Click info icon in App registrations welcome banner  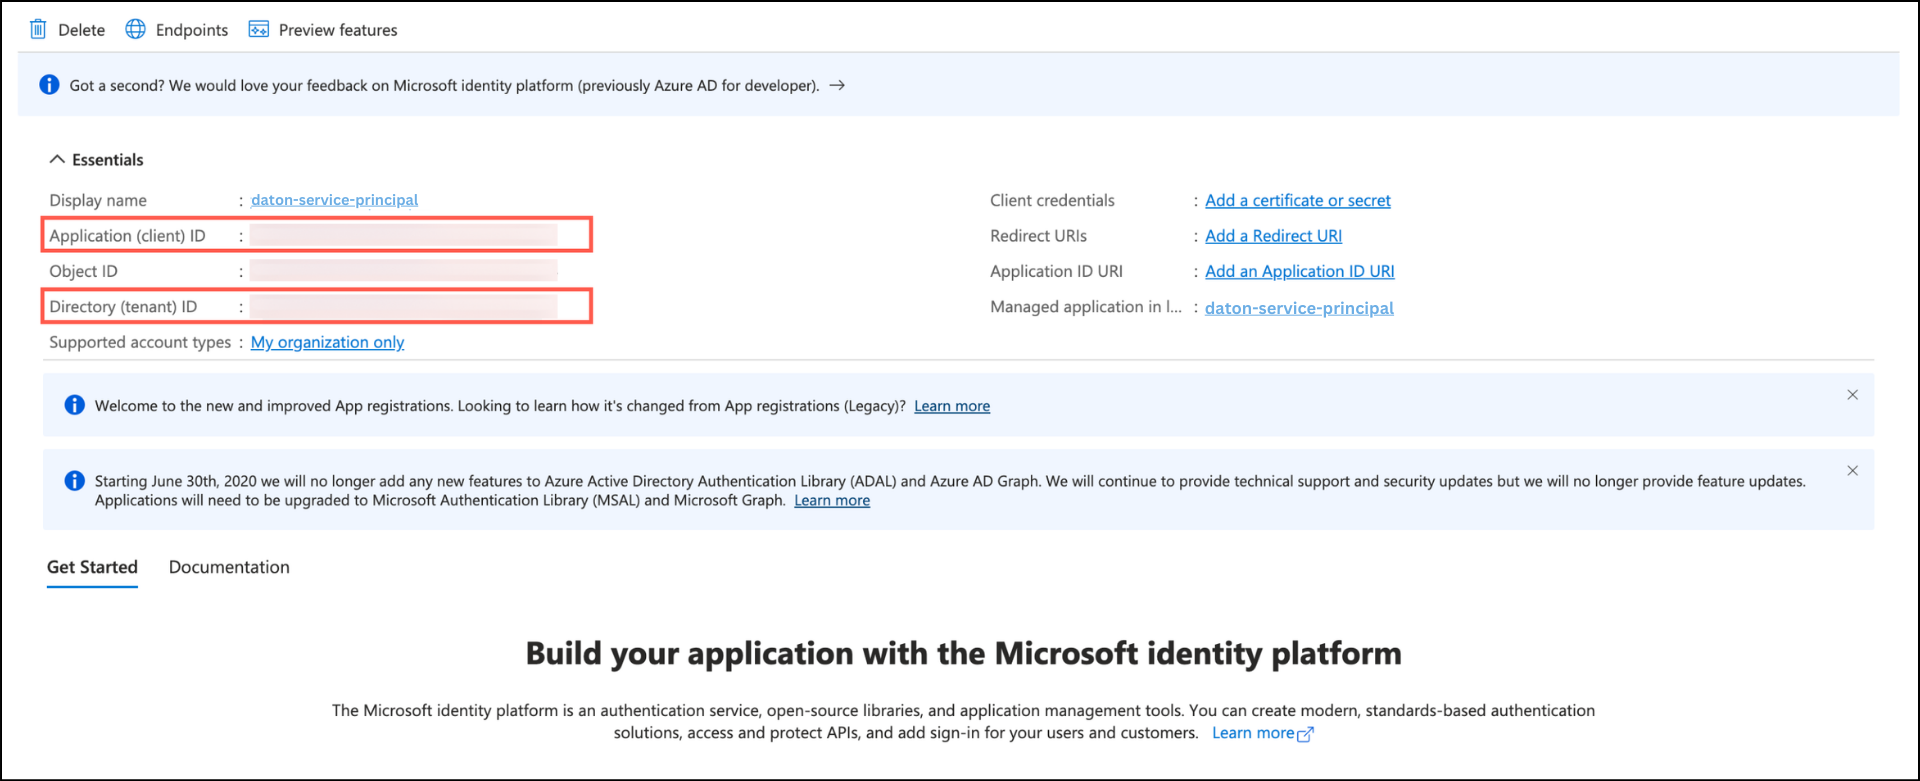74,405
